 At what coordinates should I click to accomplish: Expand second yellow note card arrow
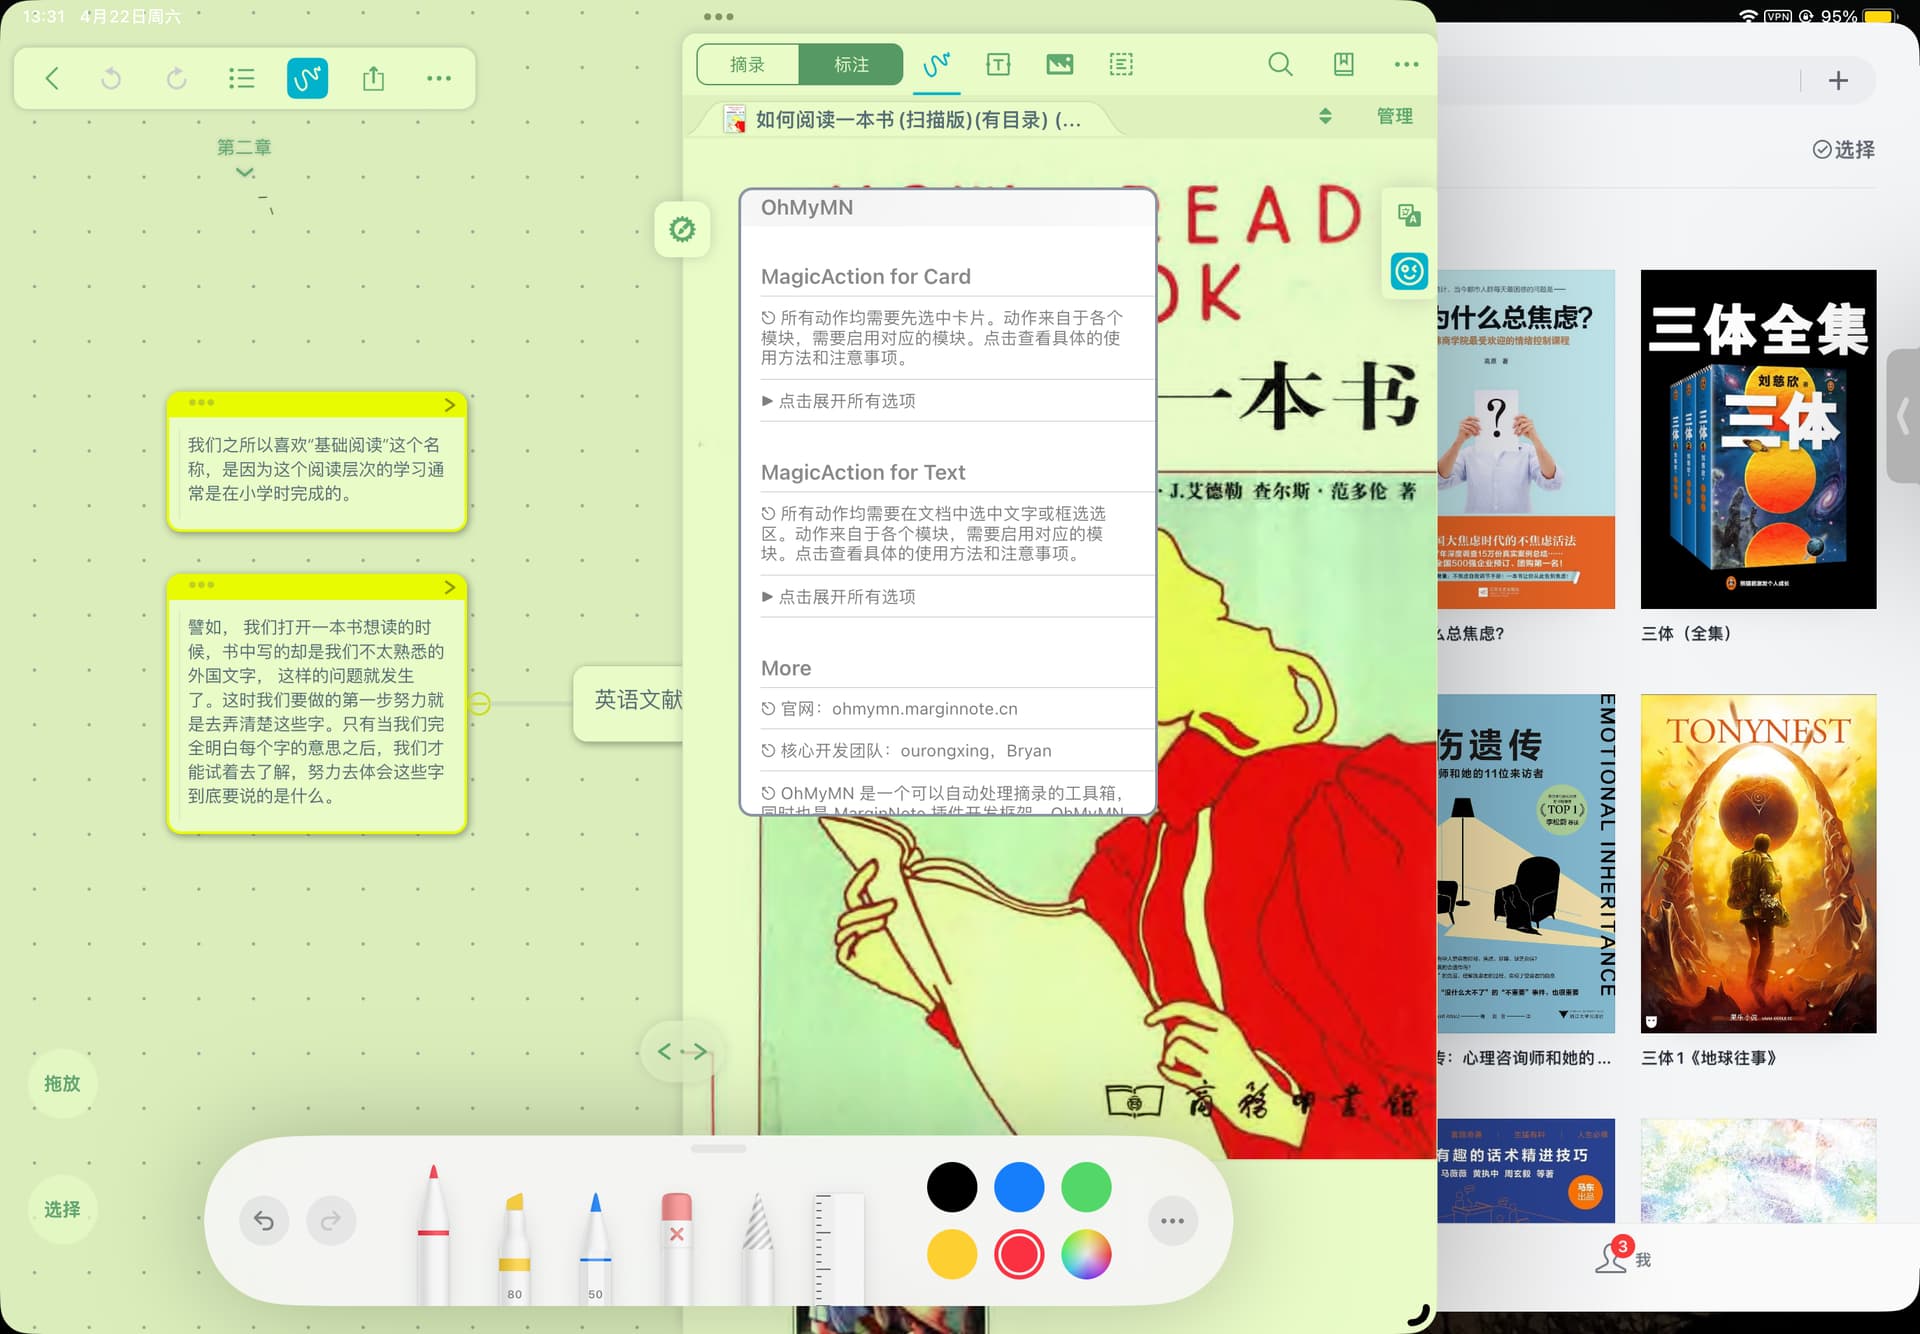[449, 587]
